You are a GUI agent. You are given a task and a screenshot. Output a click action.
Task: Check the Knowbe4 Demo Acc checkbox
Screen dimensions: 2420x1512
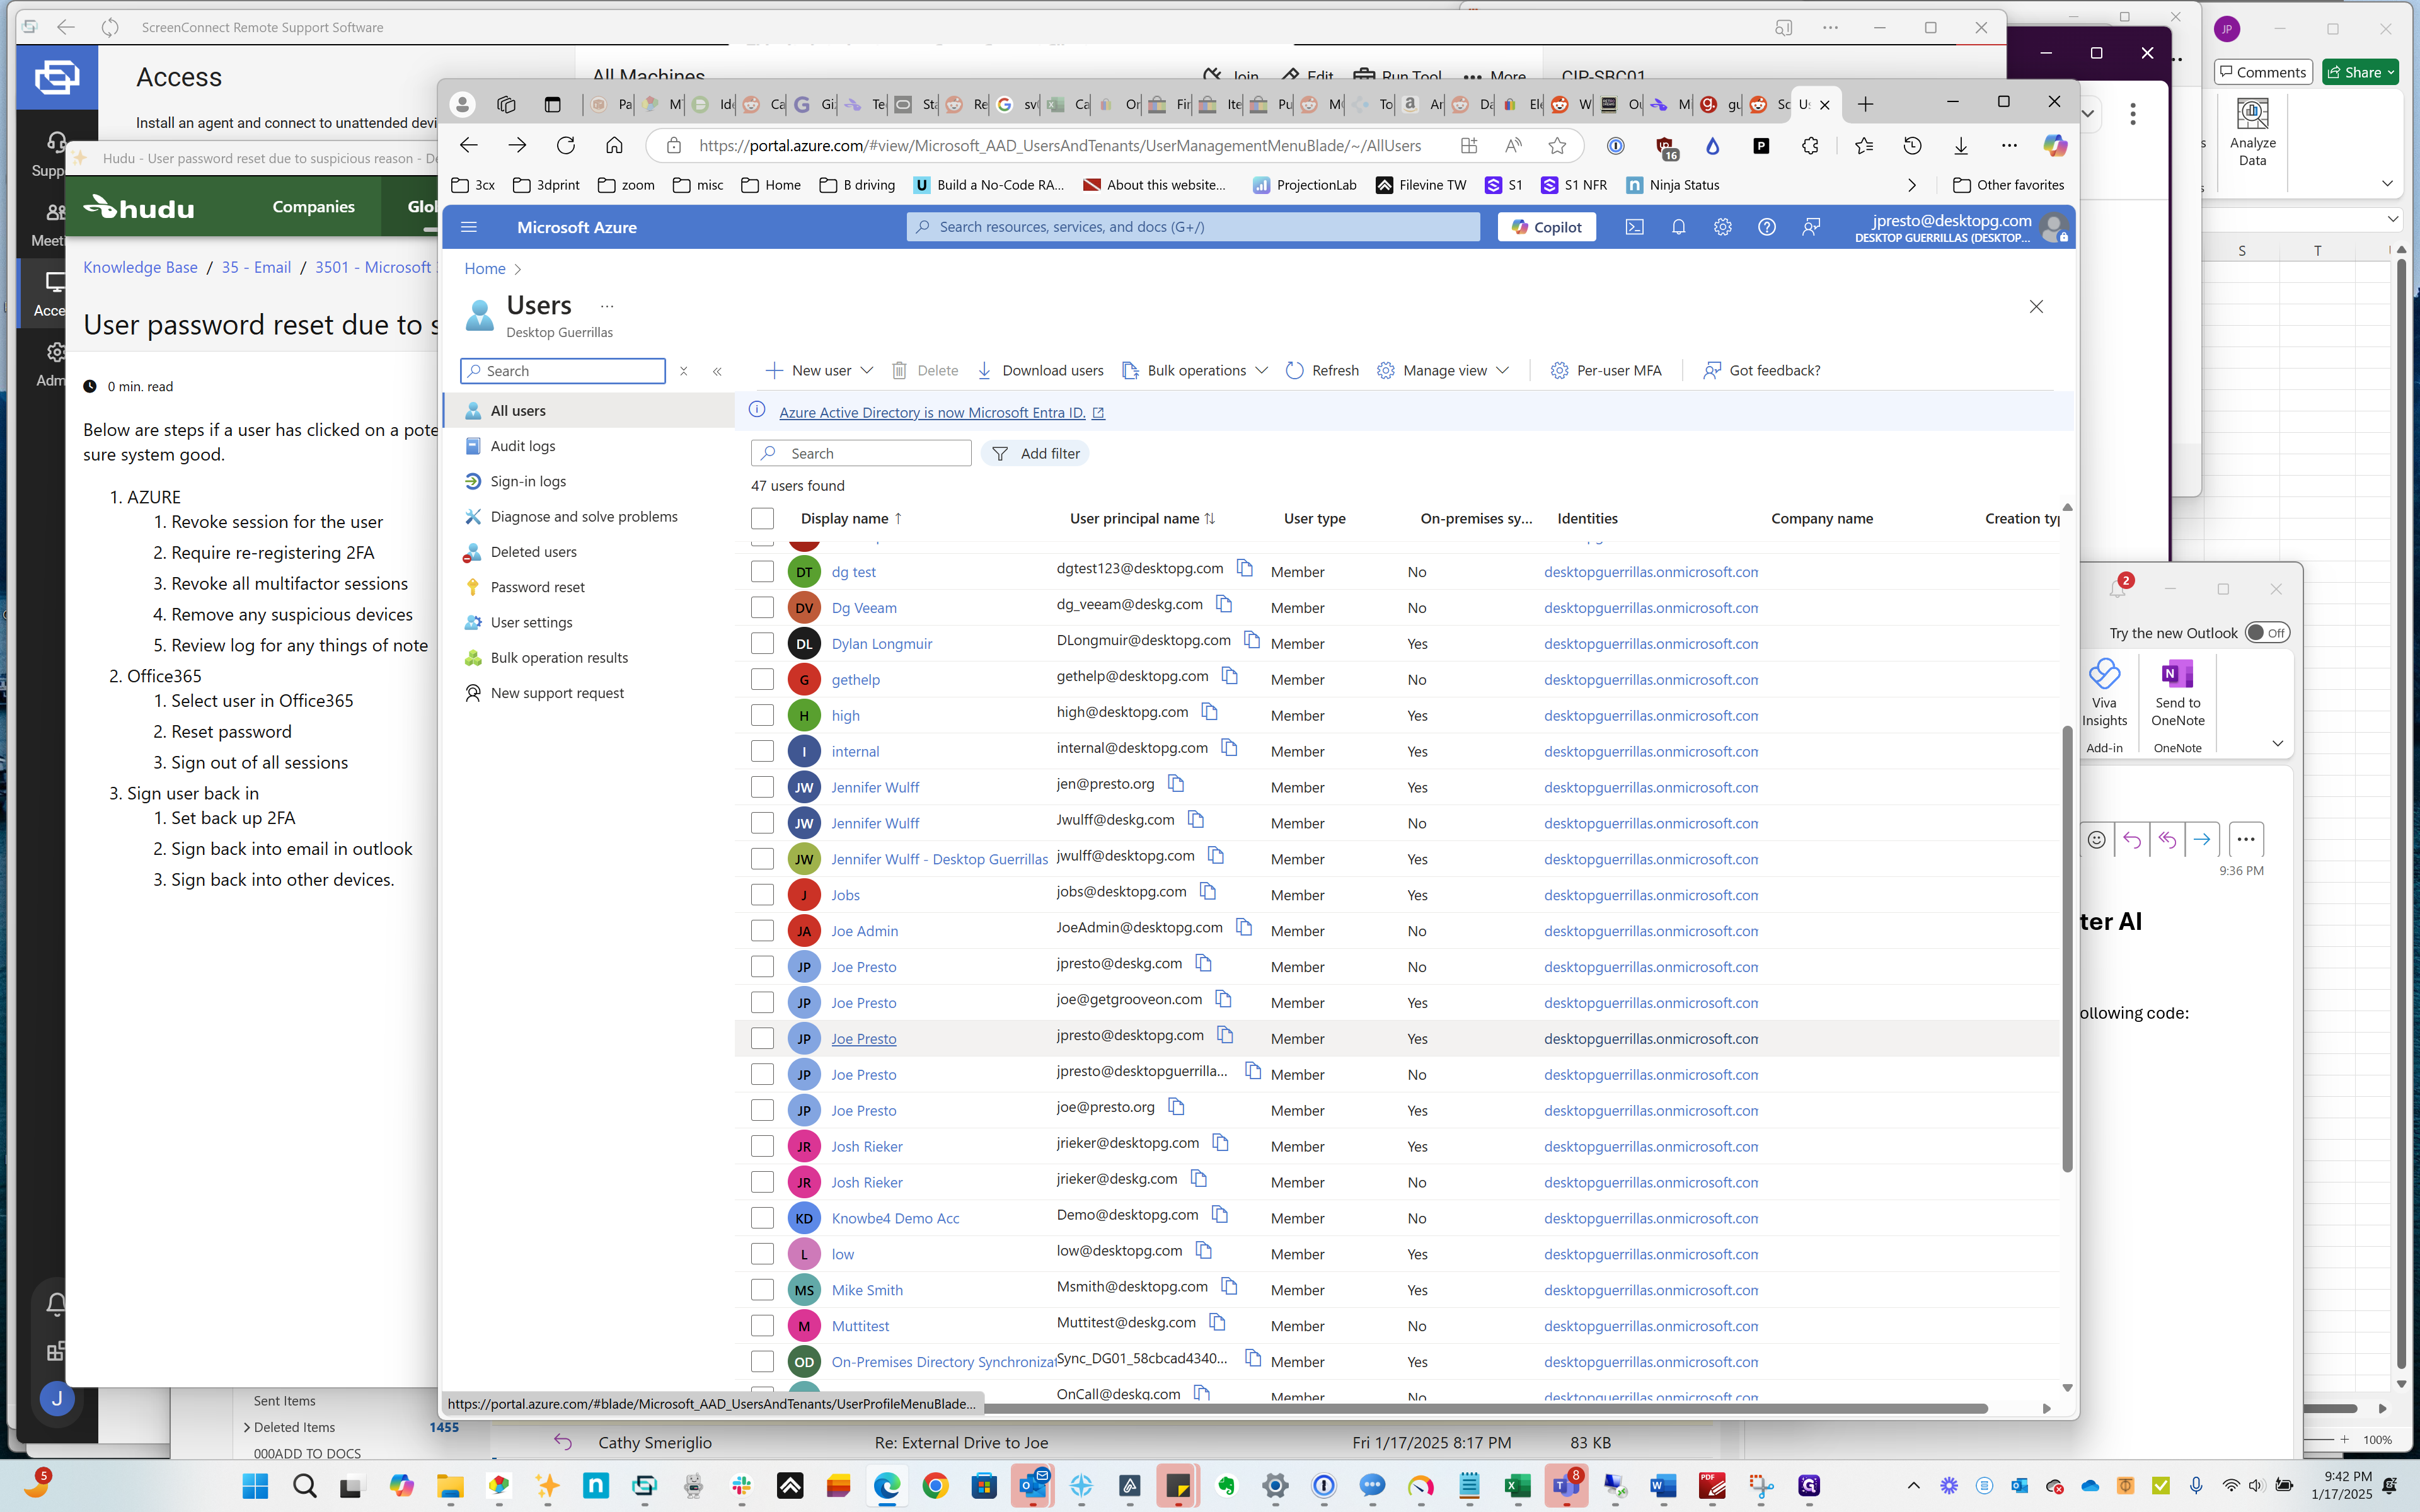pos(762,1218)
